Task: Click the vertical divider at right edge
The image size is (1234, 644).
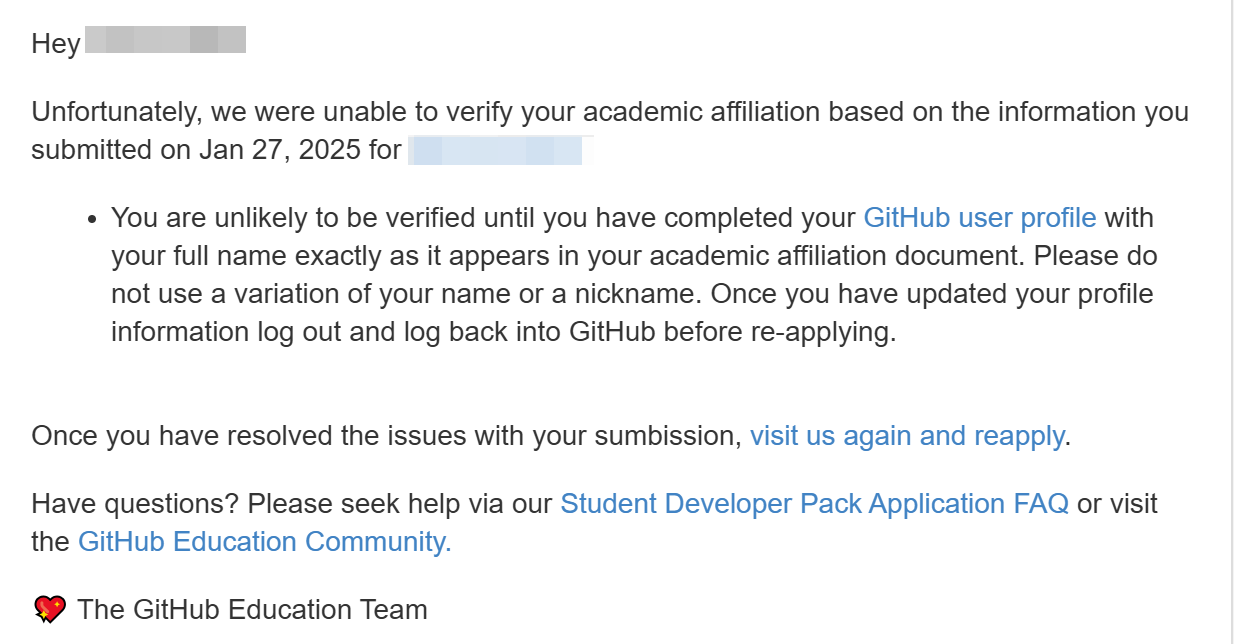Action: pos(1231,322)
